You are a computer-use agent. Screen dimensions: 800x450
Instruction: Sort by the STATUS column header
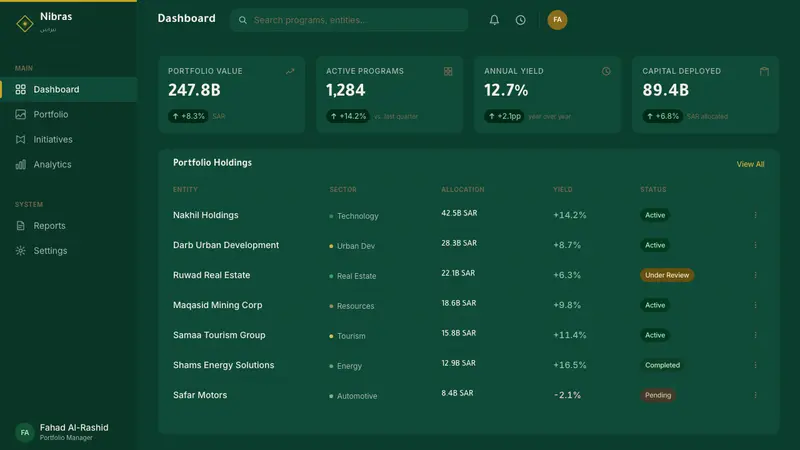point(653,189)
